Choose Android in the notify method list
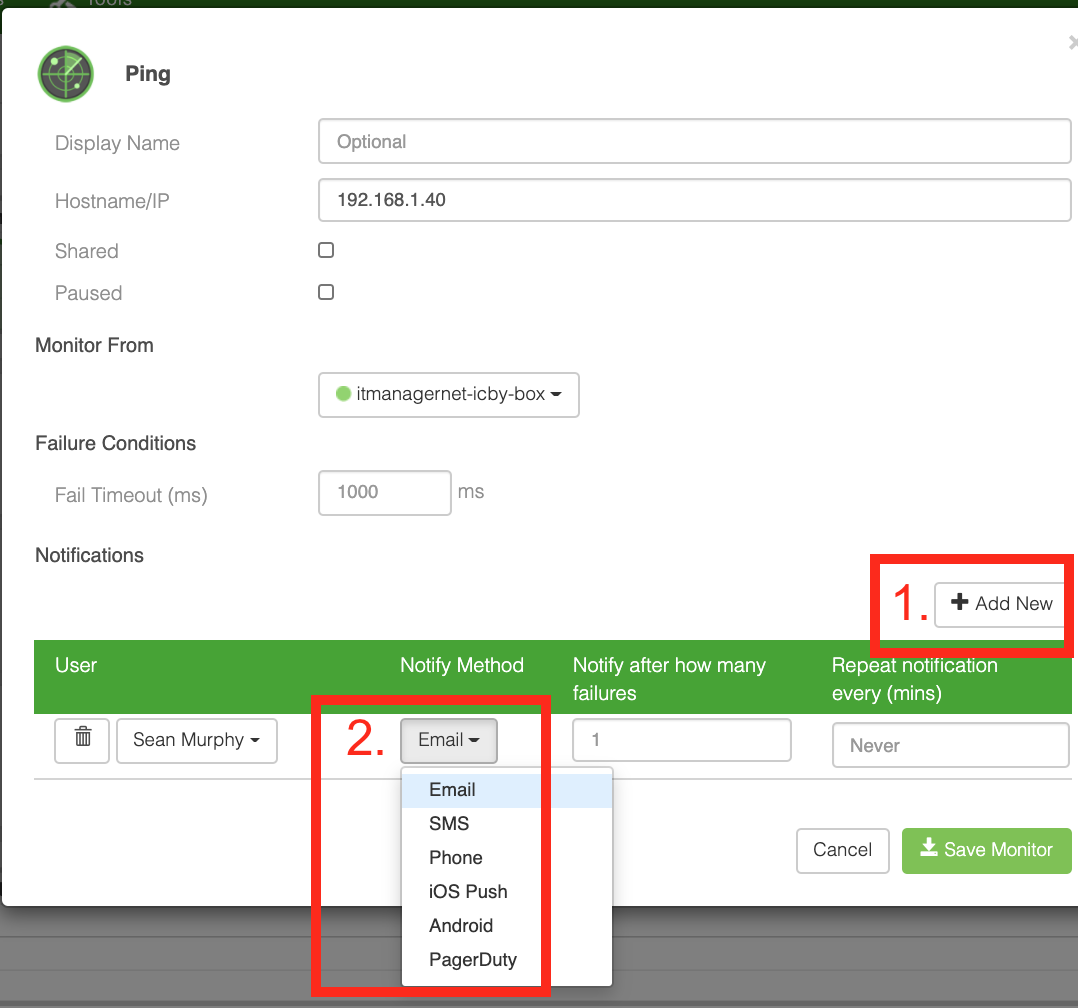The image size is (1078, 1008). [461, 925]
